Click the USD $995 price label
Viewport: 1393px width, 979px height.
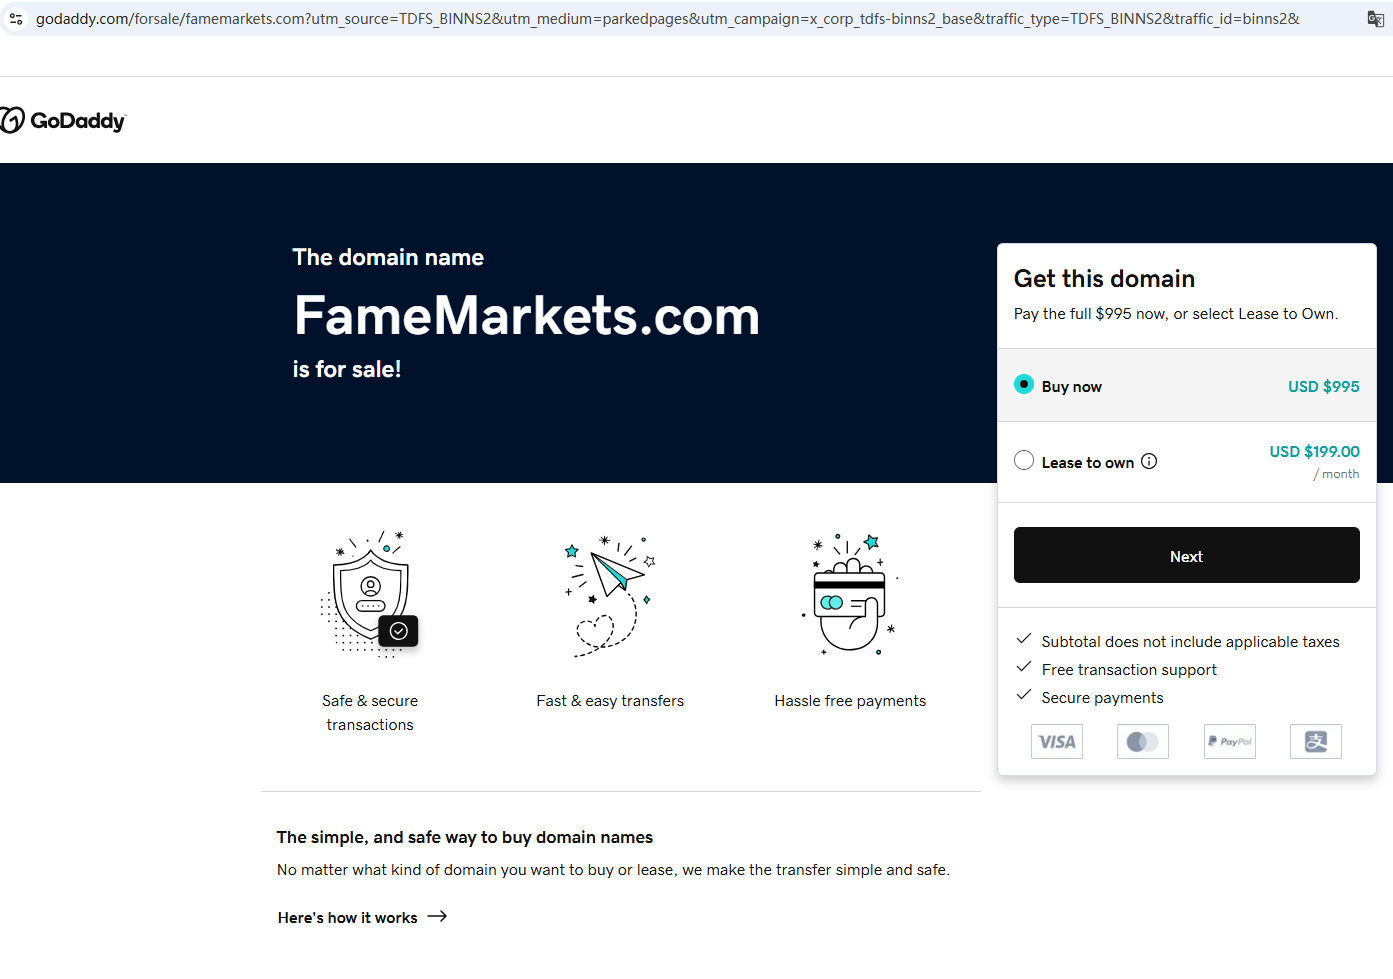(x=1323, y=387)
